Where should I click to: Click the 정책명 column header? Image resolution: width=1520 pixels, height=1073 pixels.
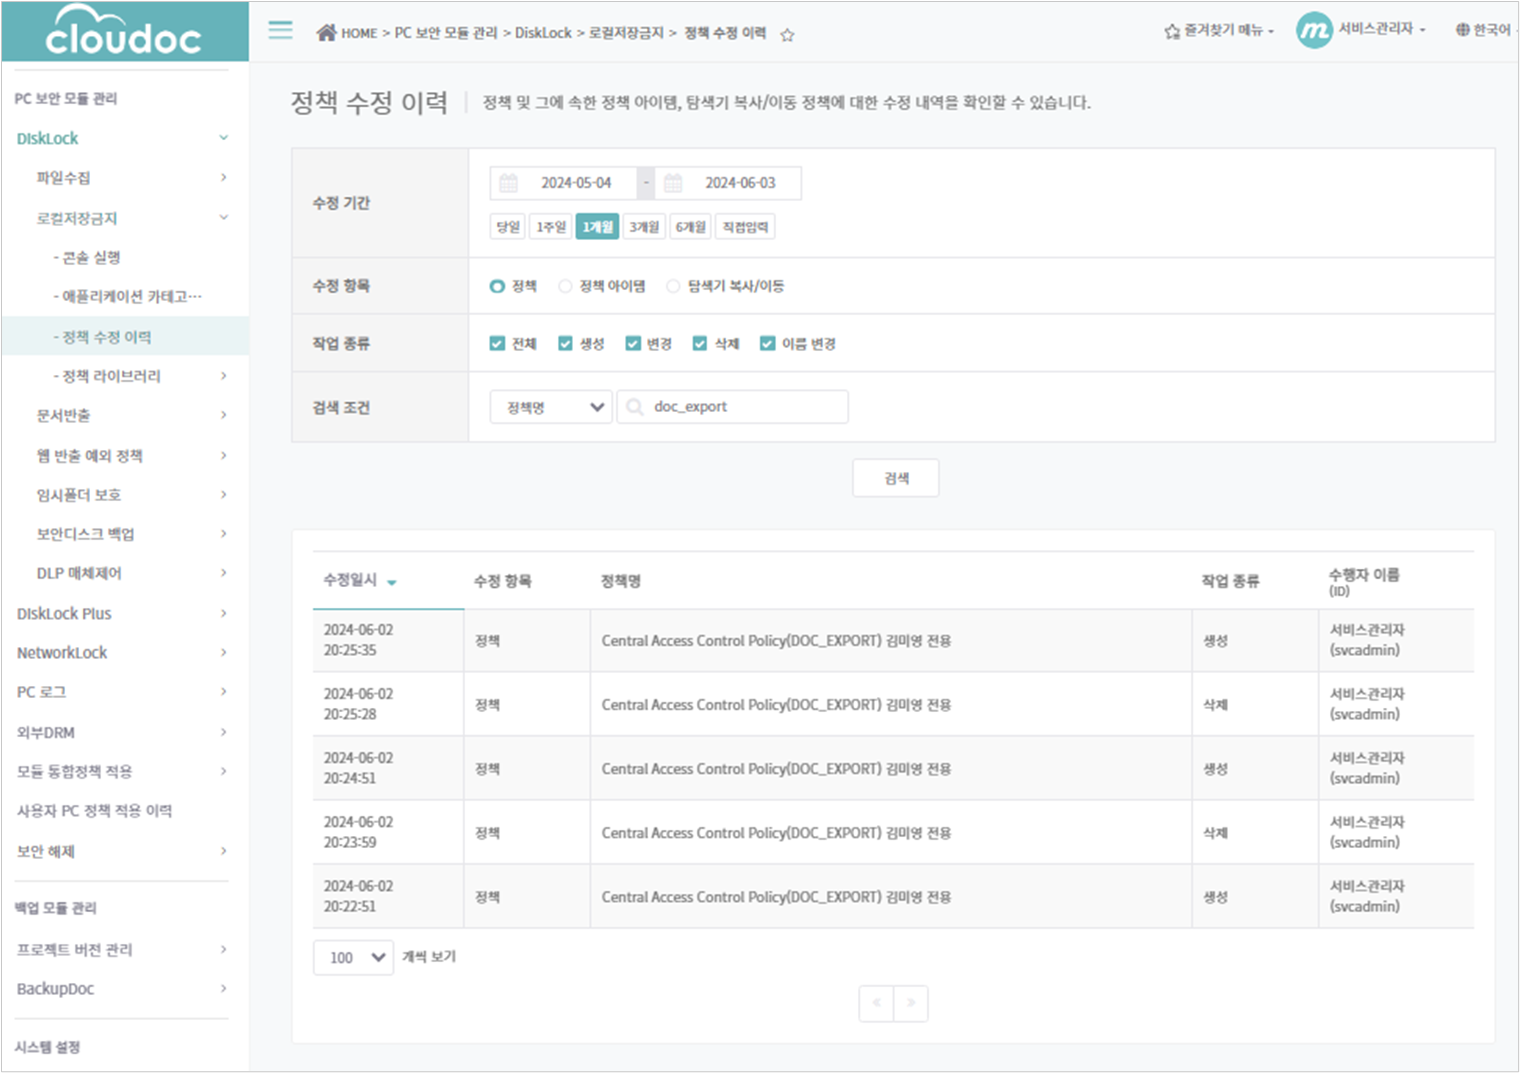tap(621, 581)
